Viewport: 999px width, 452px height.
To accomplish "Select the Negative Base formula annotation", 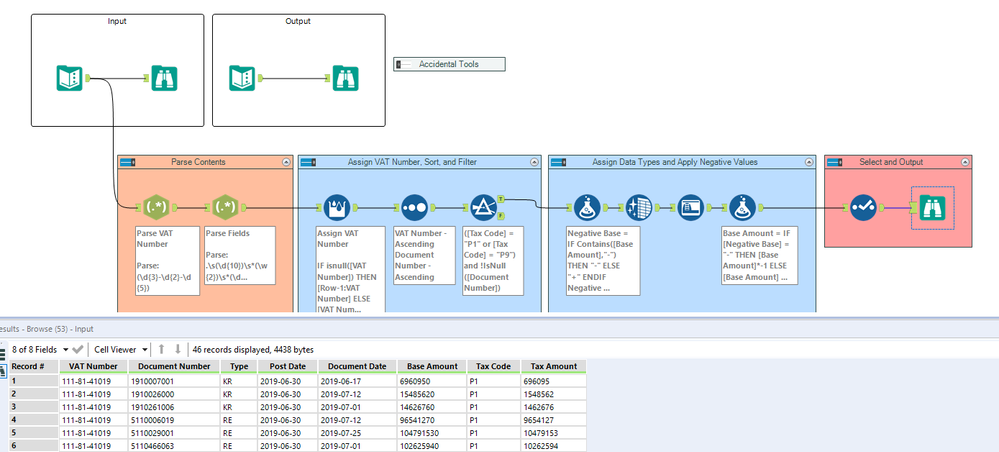I will 603,261.
